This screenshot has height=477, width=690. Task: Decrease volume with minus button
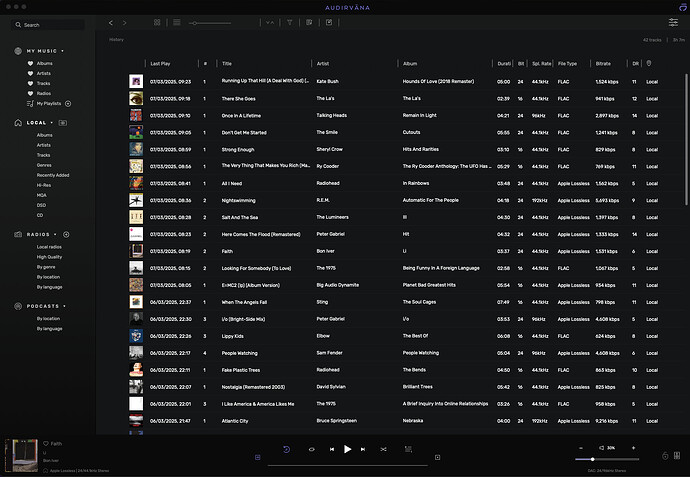tap(581, 448)
